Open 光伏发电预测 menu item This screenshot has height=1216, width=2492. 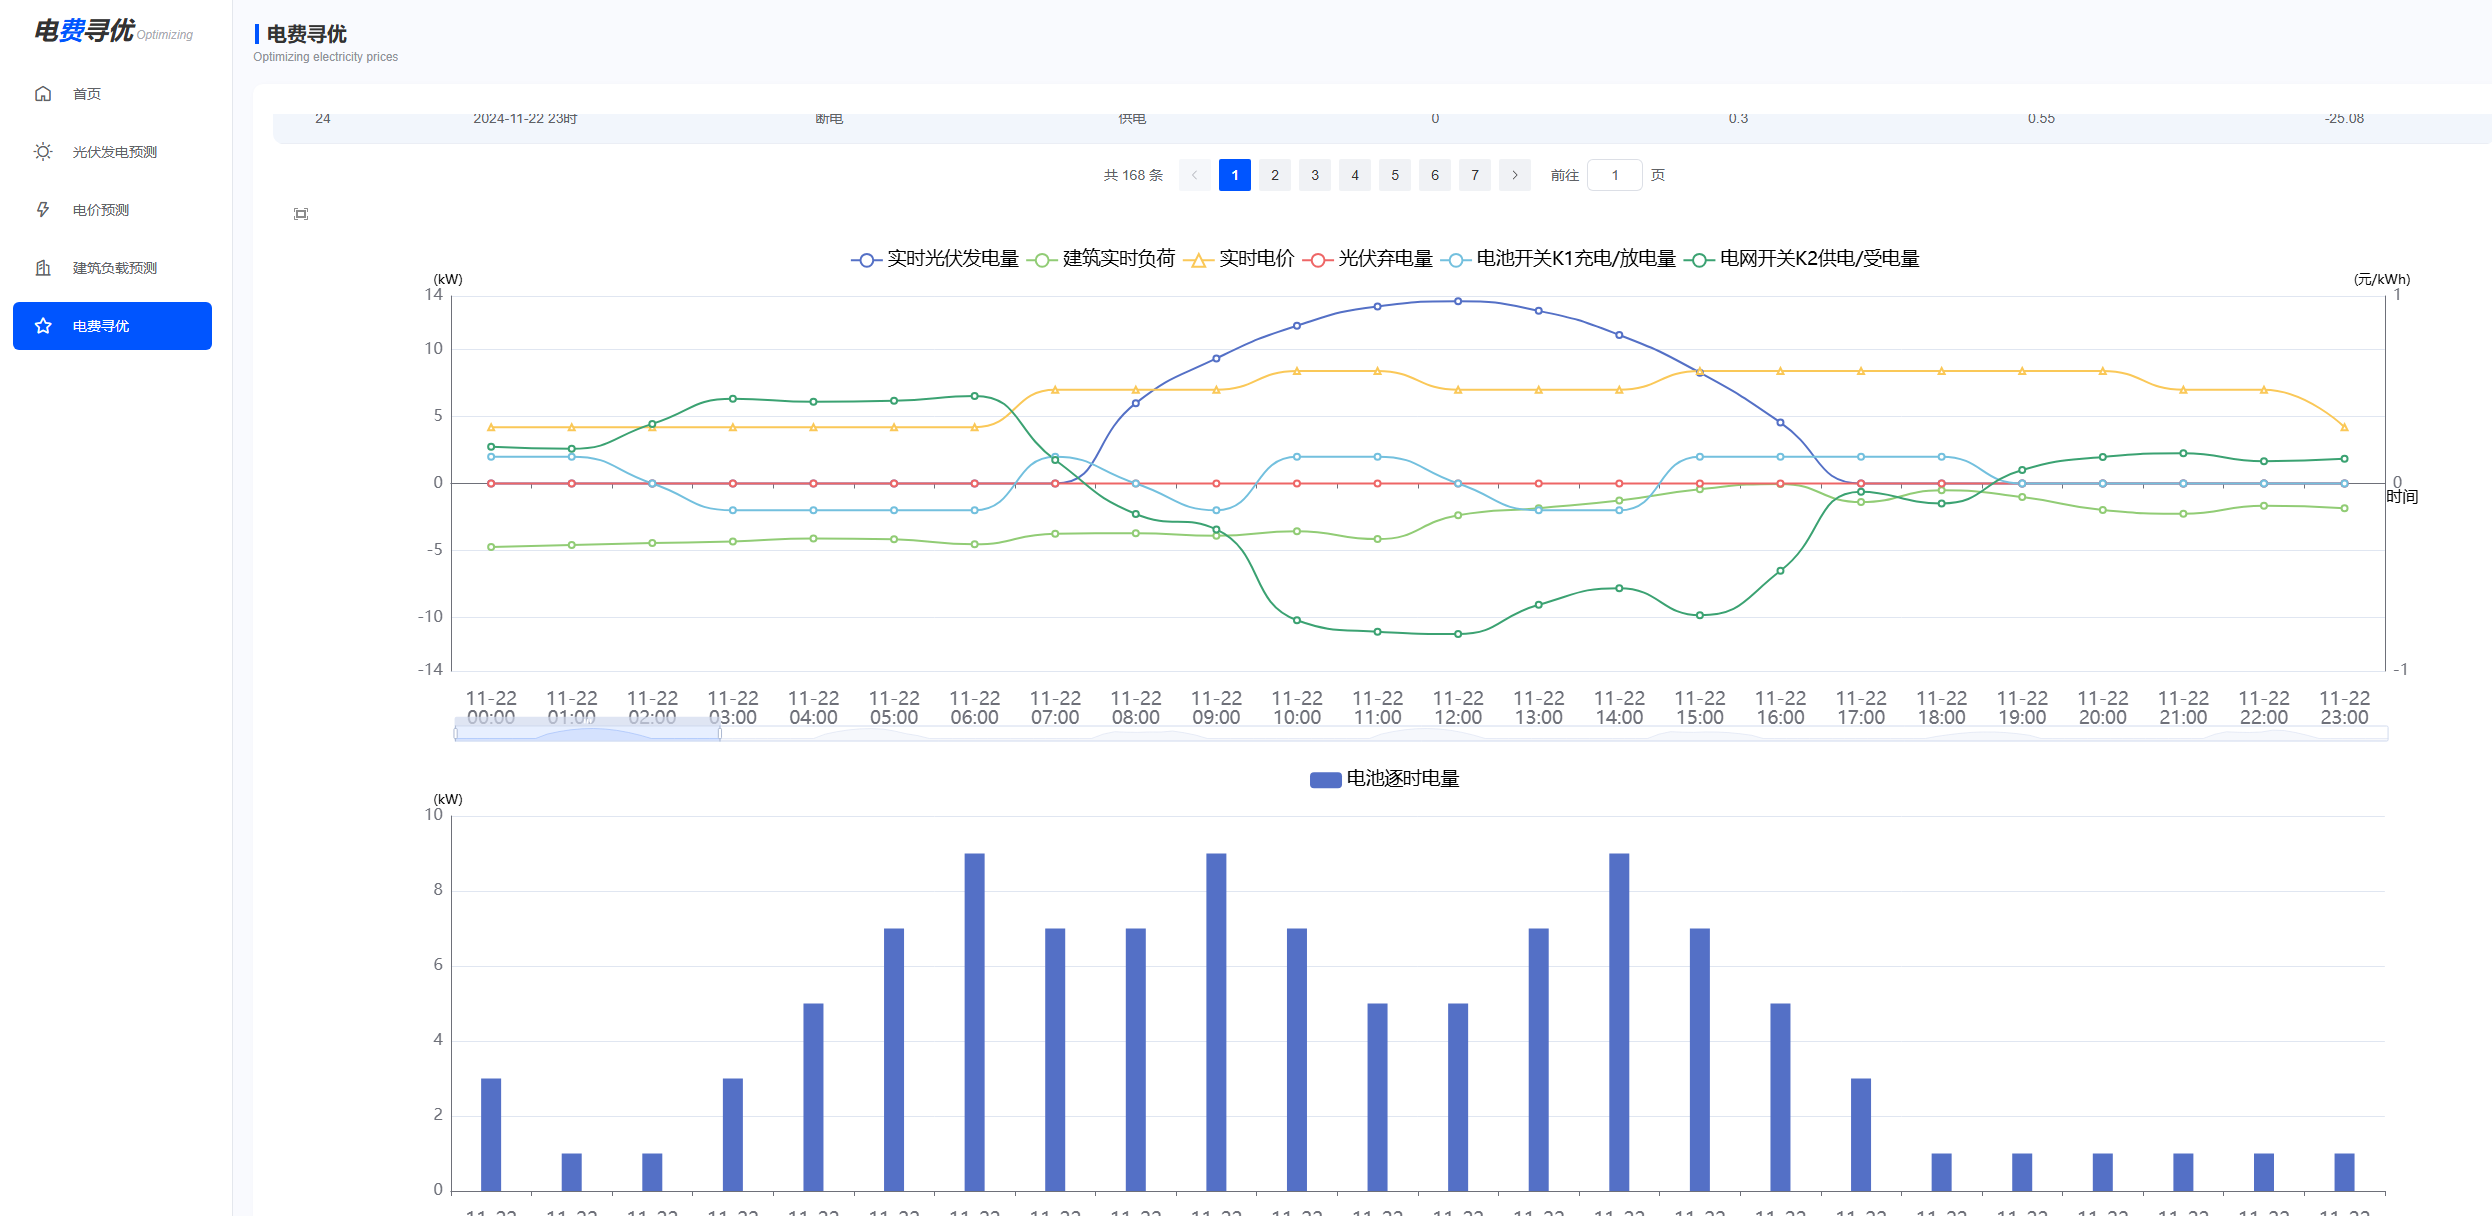point(112,152)
